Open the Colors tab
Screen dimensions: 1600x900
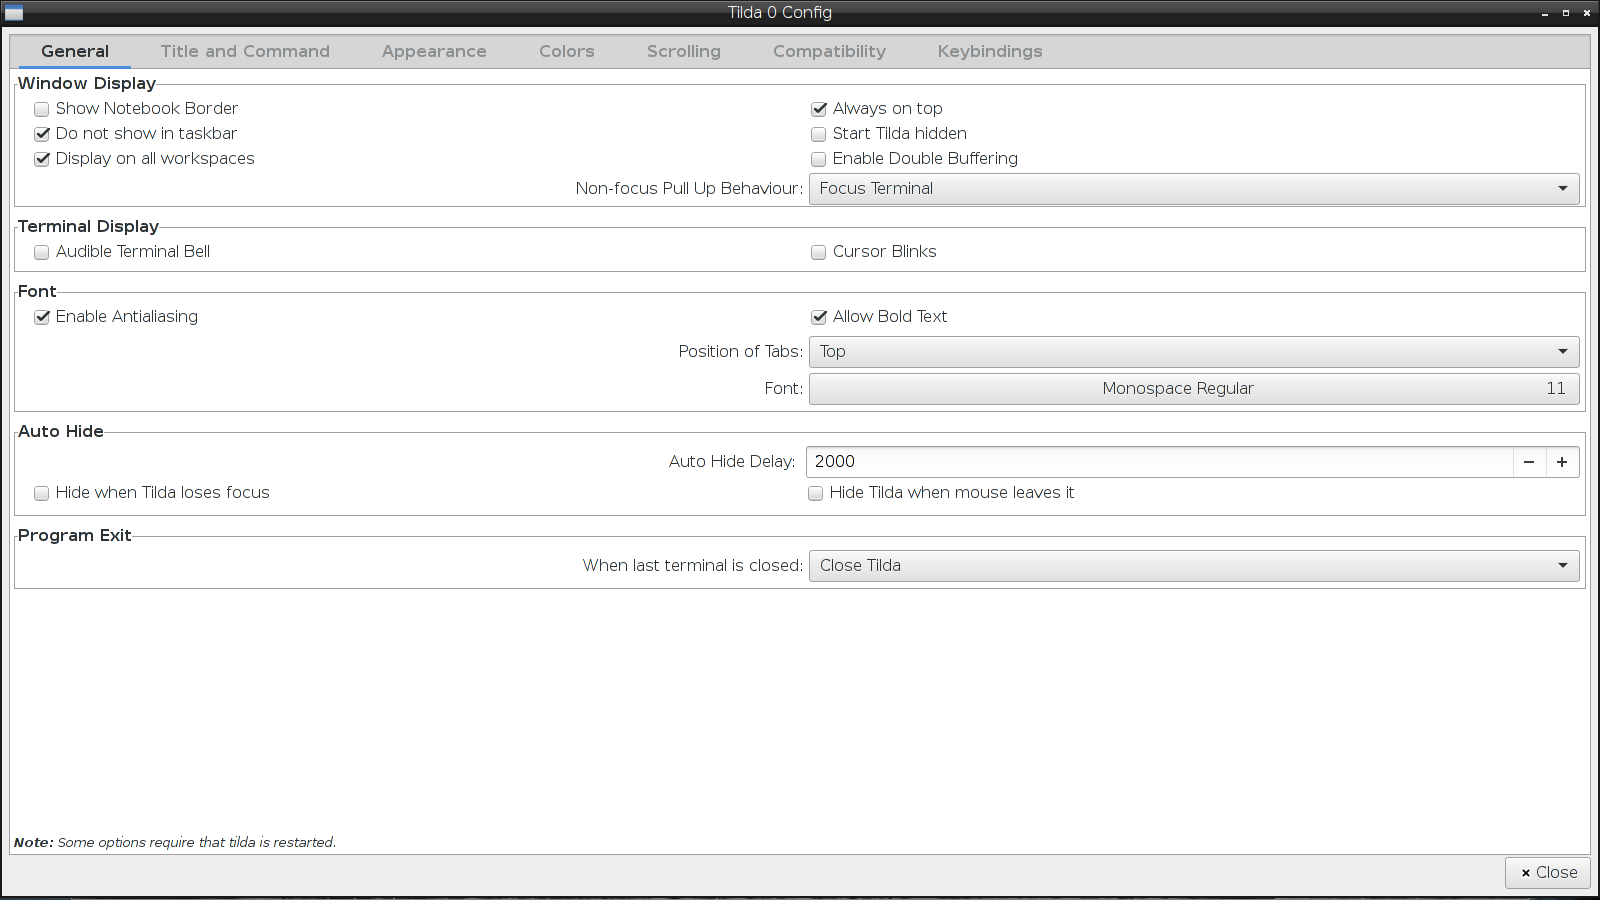567,52
